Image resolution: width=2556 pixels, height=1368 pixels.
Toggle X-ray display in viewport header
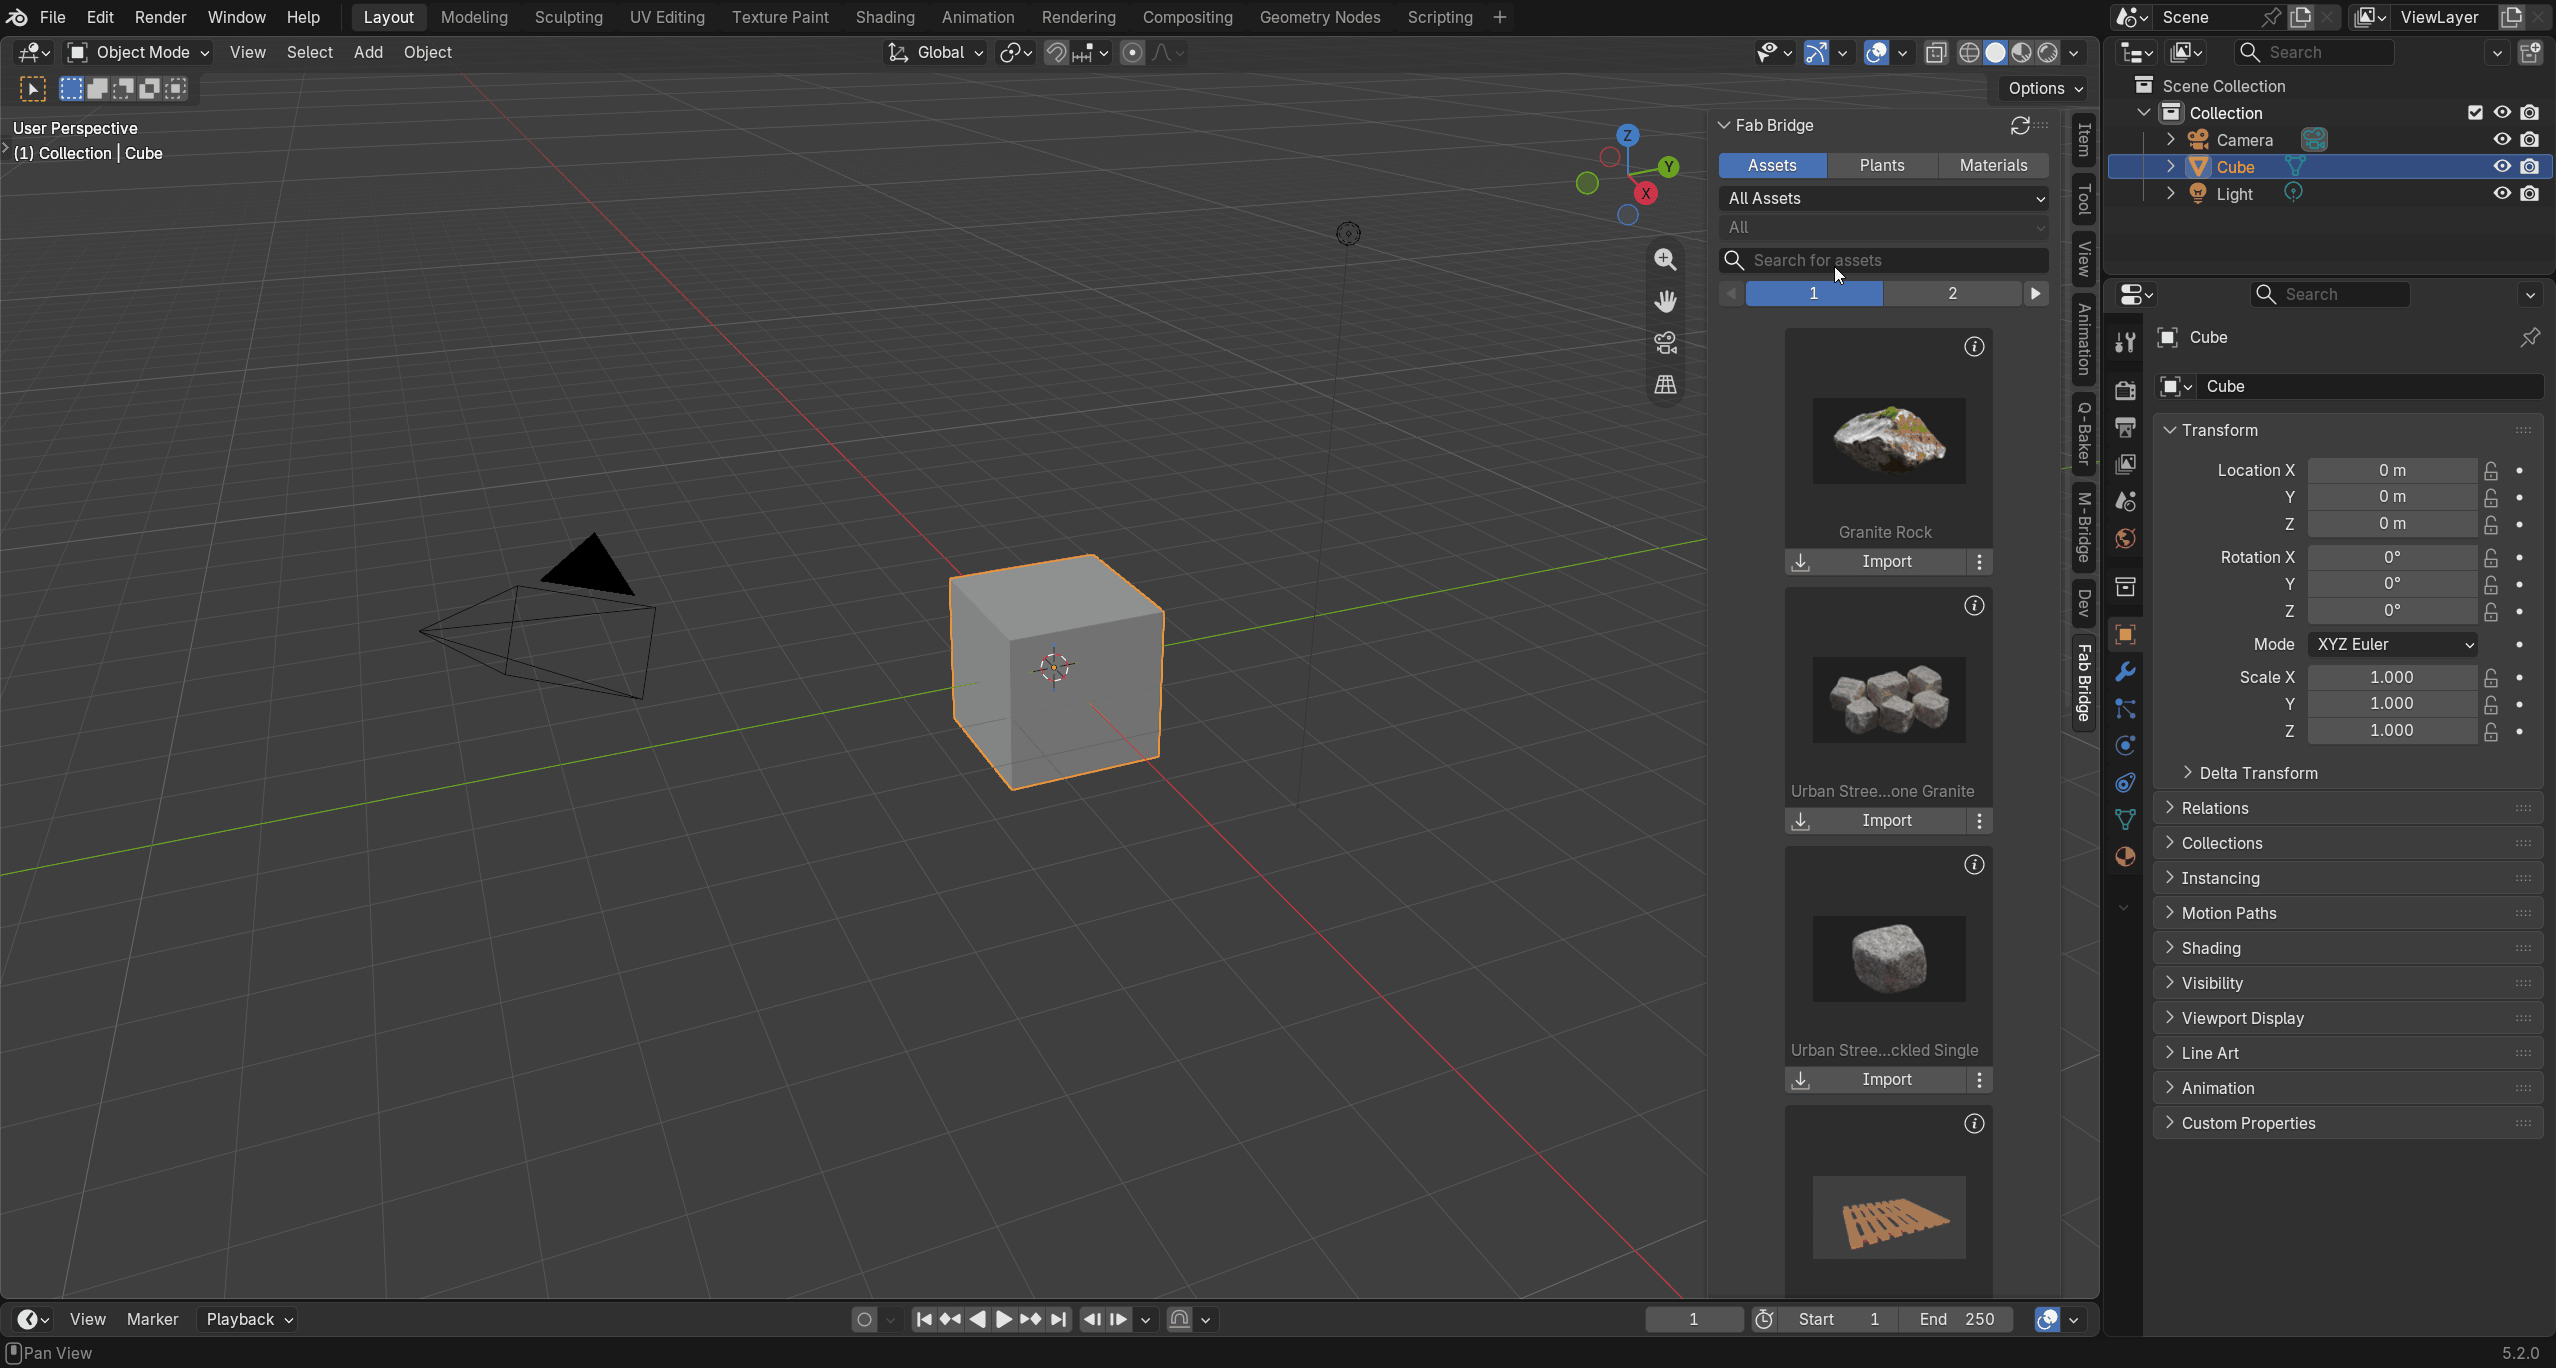pos(1936,53)
